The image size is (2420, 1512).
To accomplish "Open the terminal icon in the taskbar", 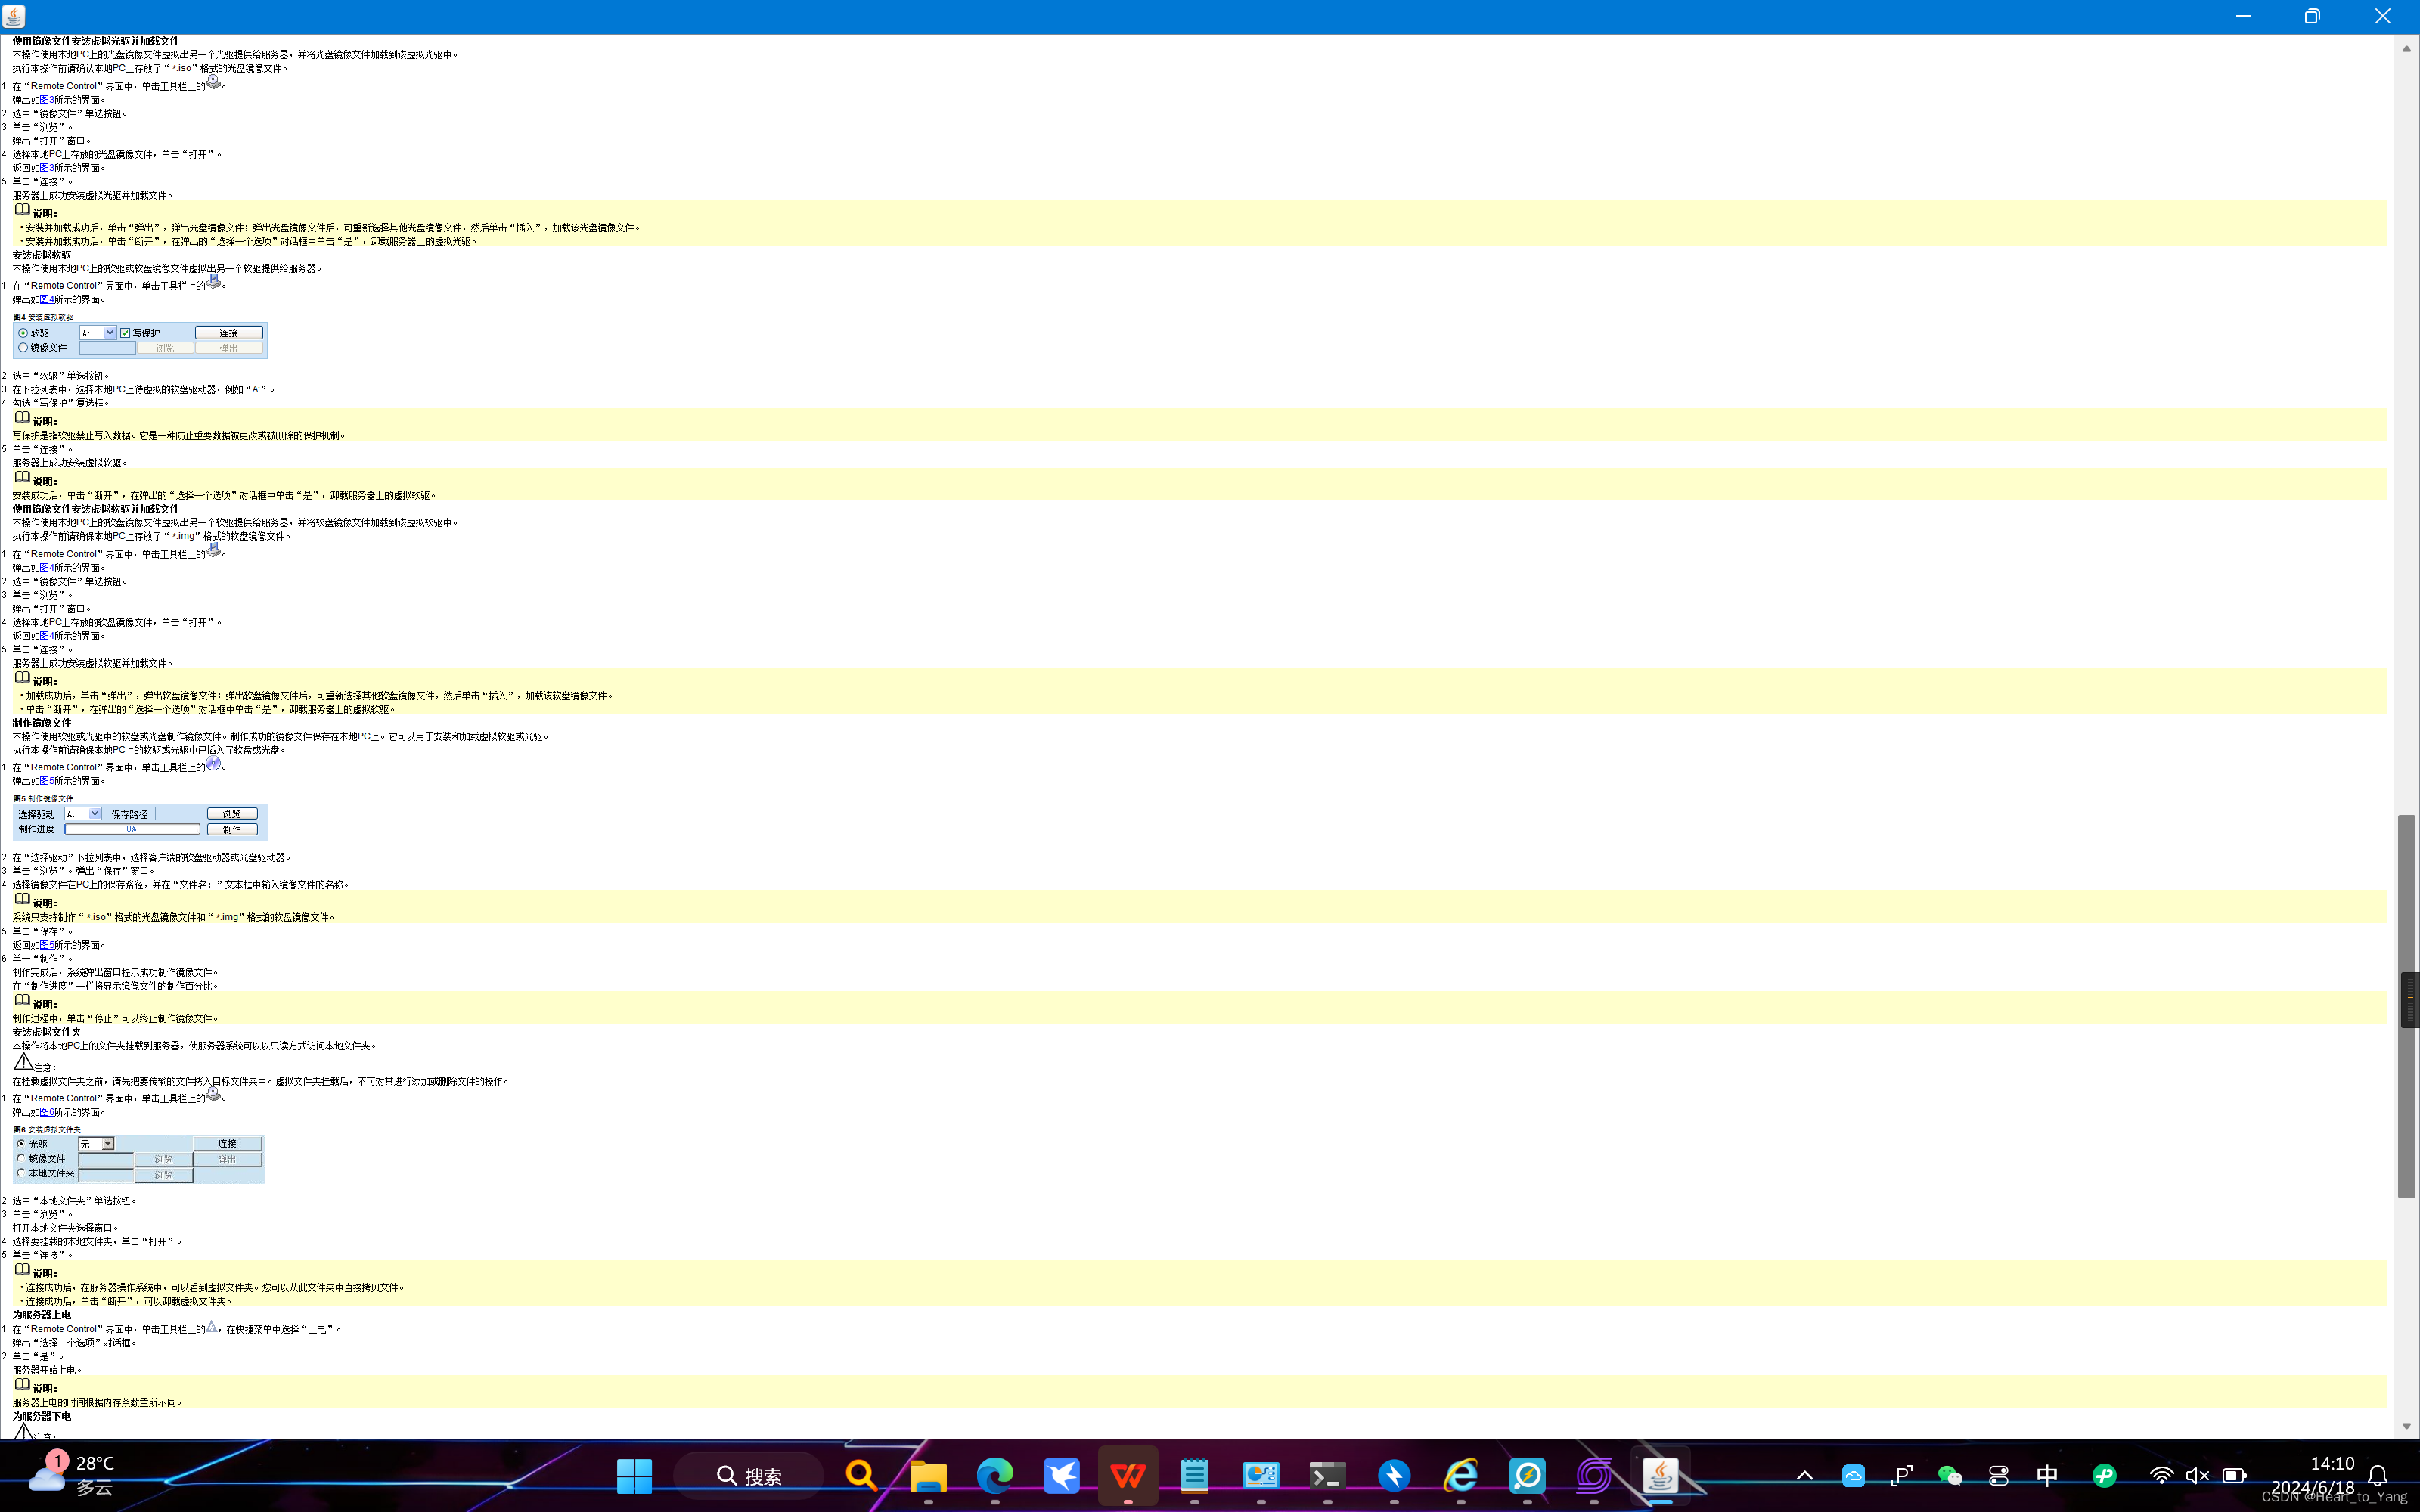I will (x=1327, y=1475).
